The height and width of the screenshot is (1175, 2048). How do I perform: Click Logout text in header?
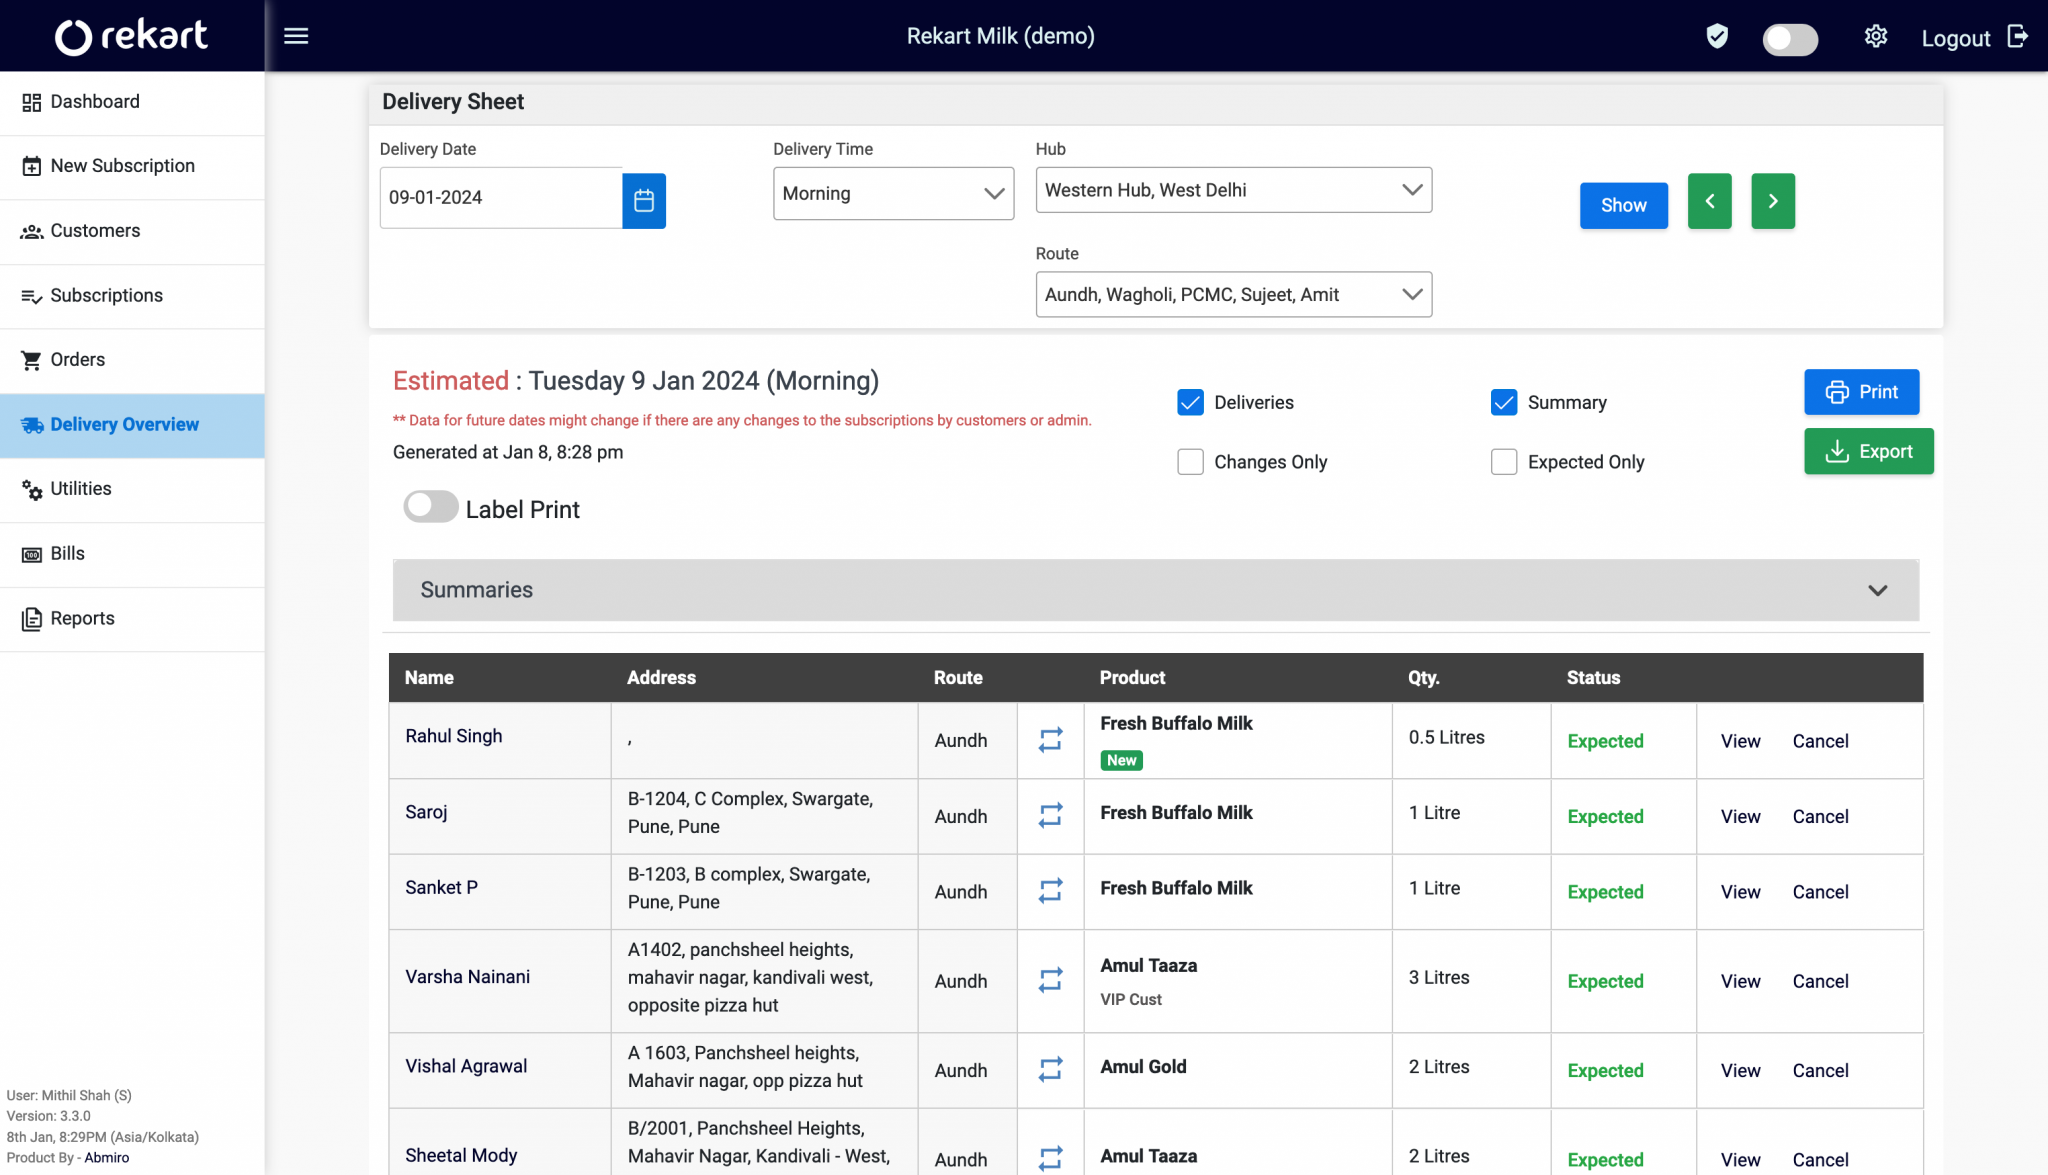point(1955,39)
